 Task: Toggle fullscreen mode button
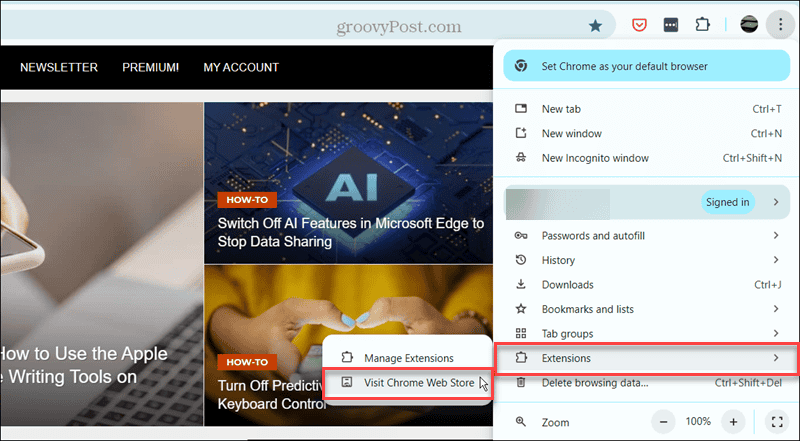click(777, 422)
